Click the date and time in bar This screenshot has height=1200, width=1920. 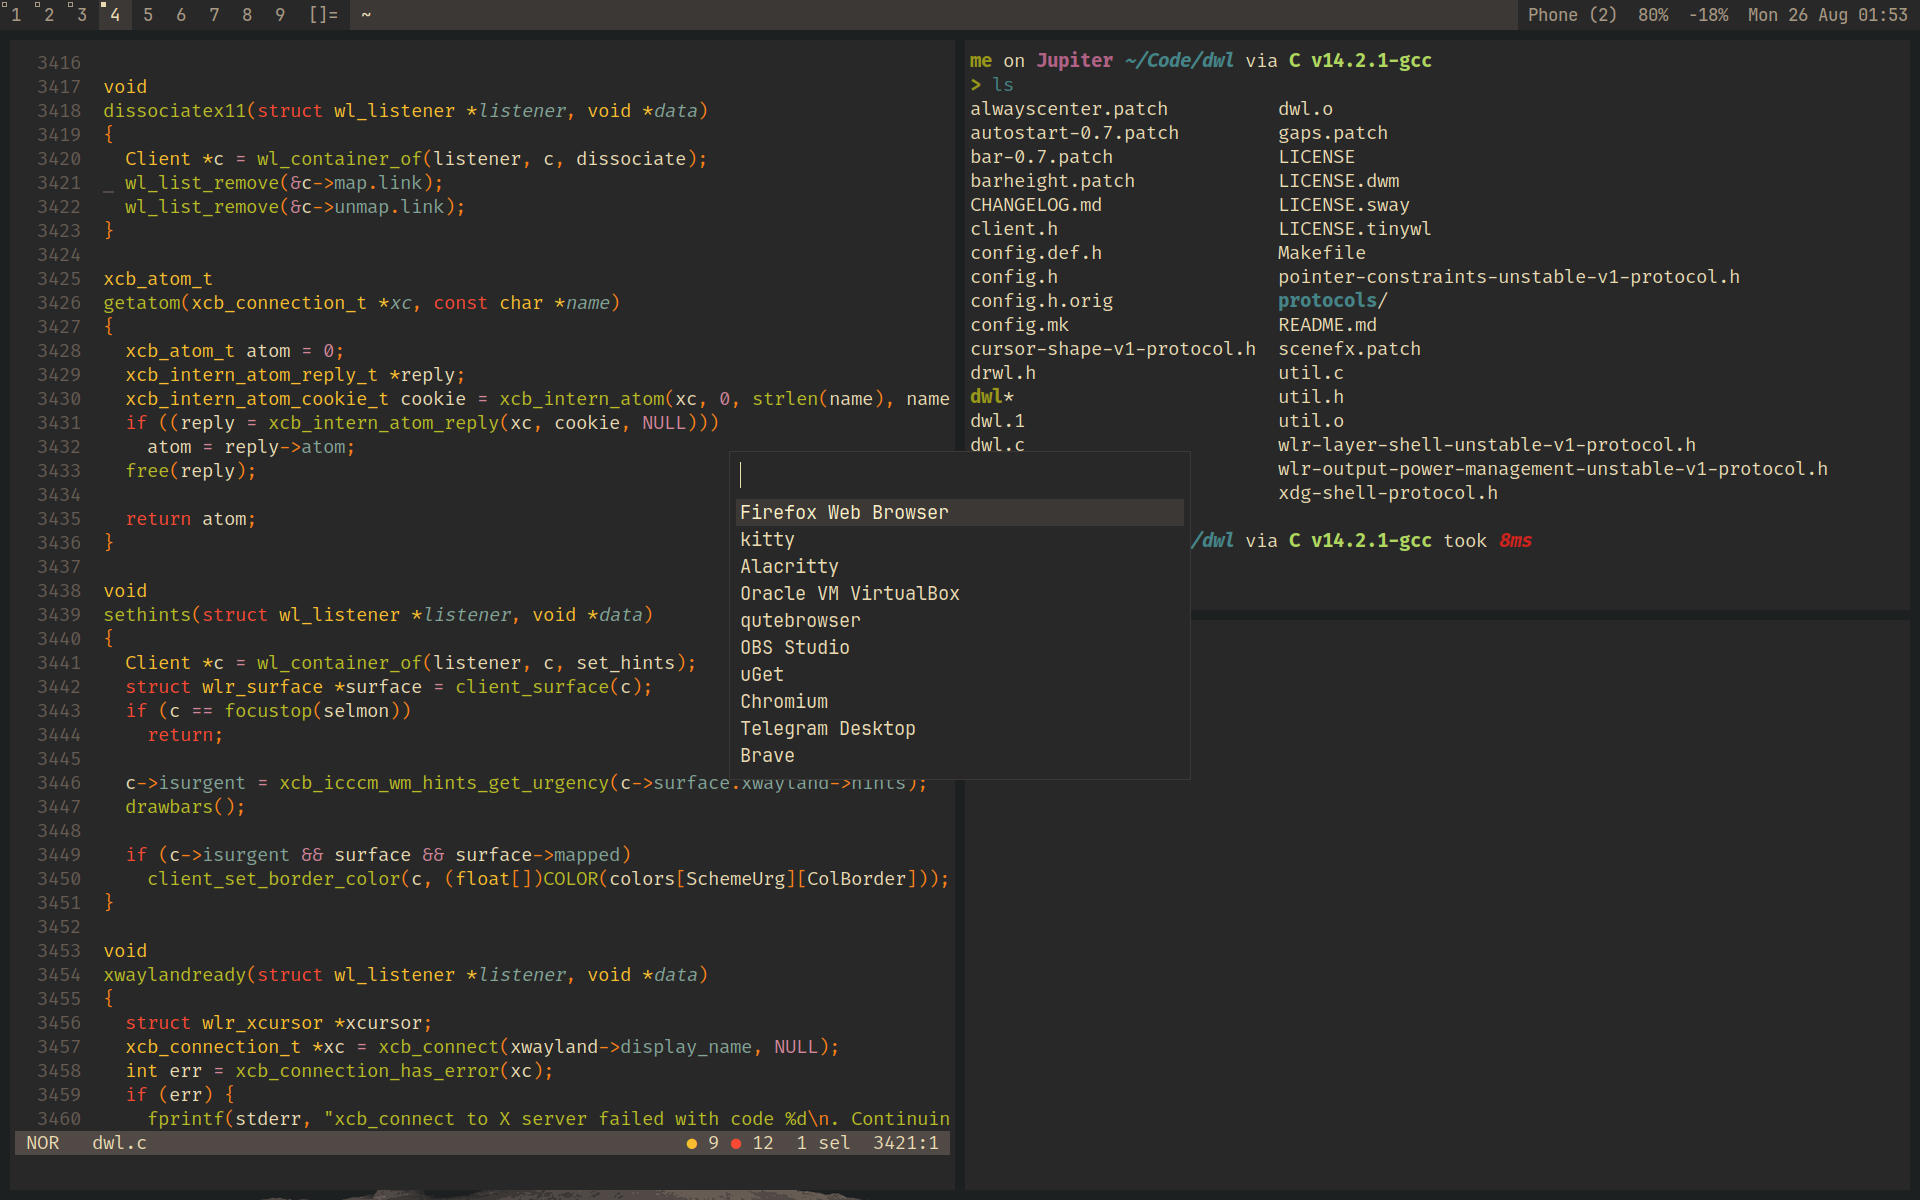(x=1828, y=15)
